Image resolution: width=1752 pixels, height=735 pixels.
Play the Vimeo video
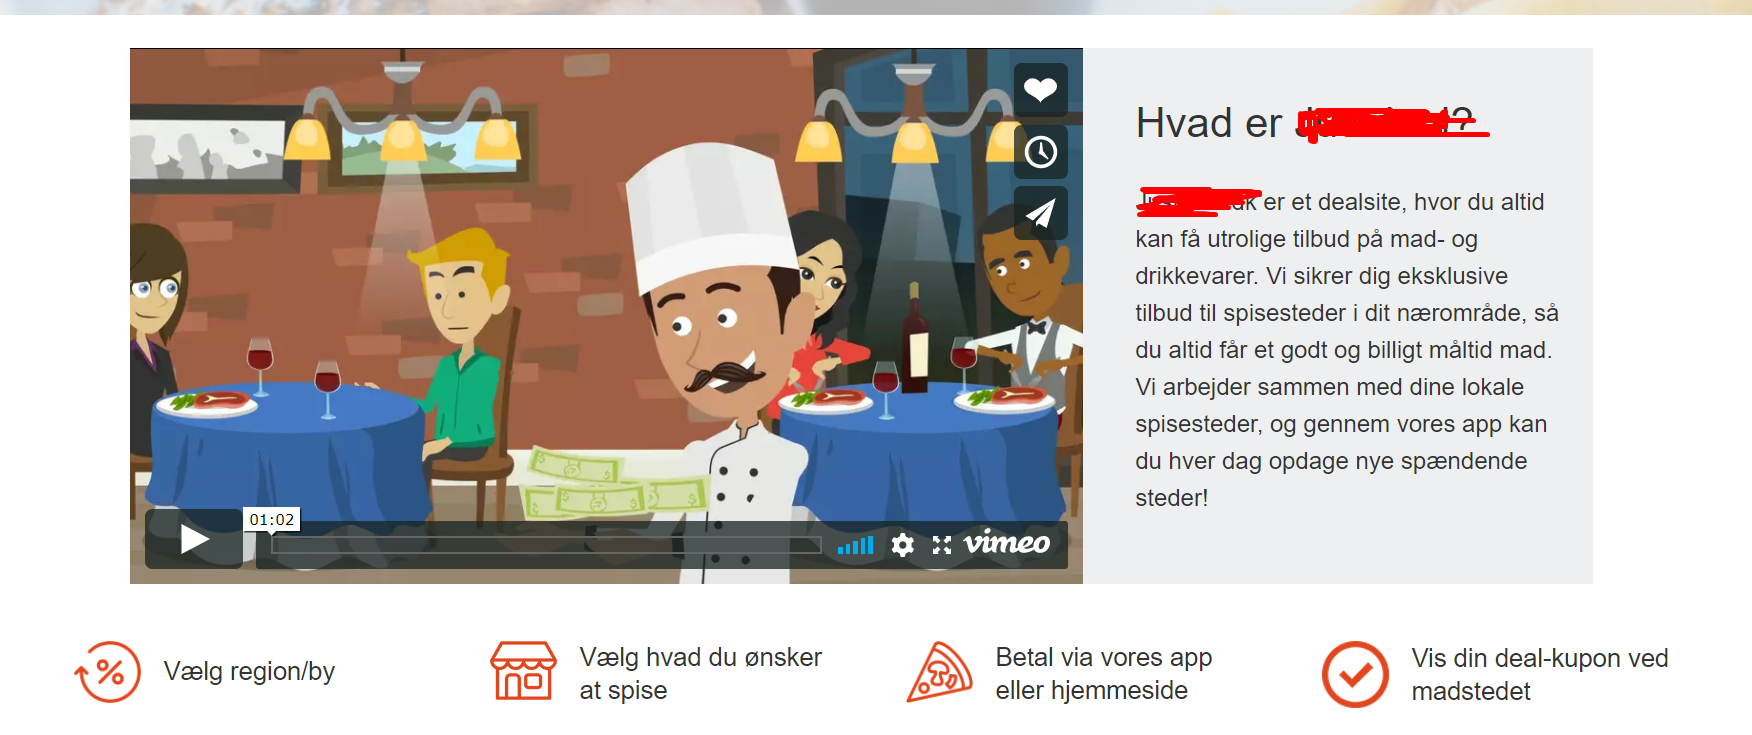click(x=194, y=540)
